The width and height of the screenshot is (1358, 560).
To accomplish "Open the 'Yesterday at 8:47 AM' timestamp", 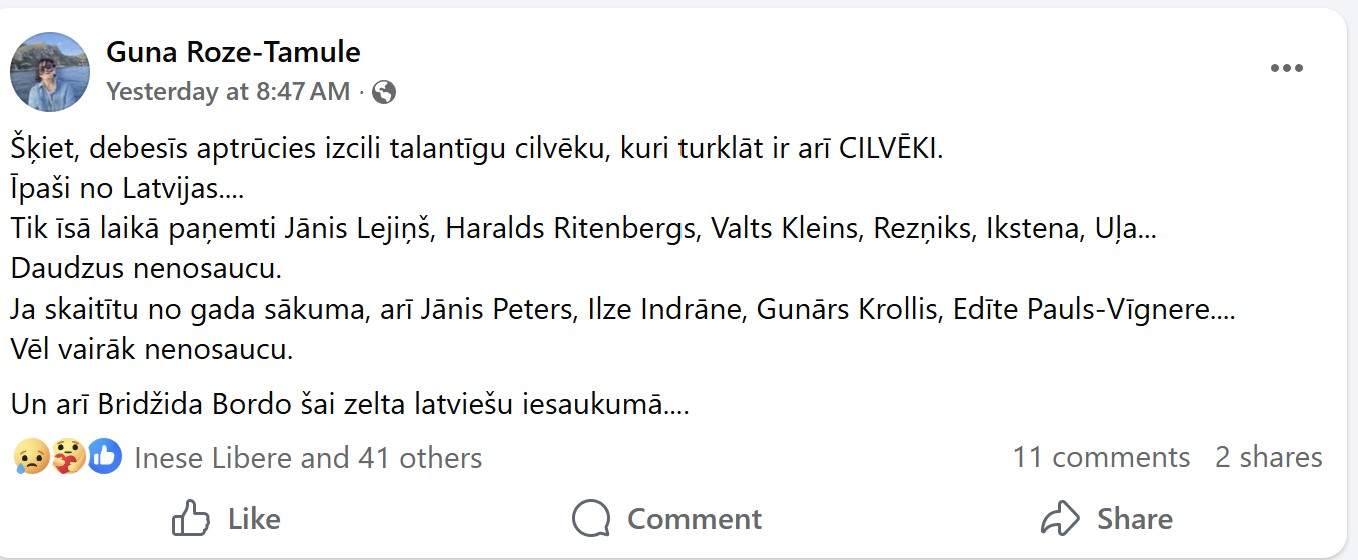I will coord(228,92).
